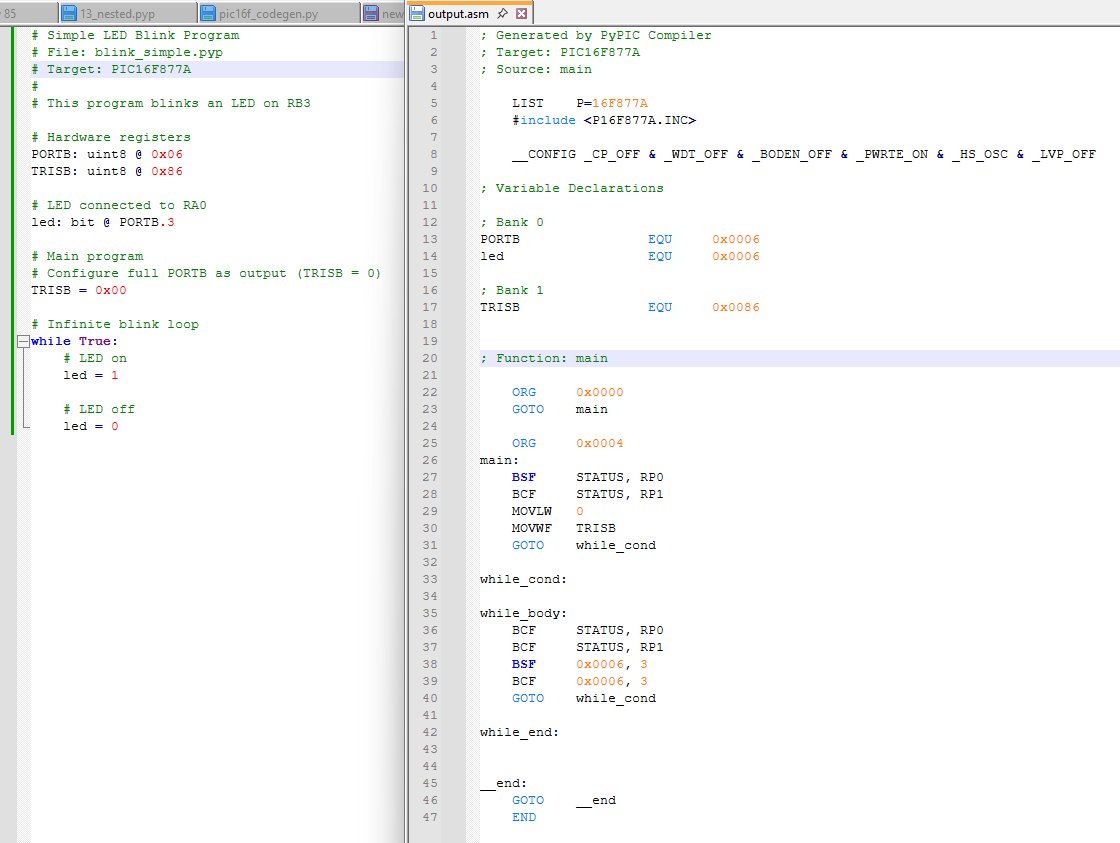
Task: Click the '# Configure full PORTB as output' comment
Action: point(206,273)
